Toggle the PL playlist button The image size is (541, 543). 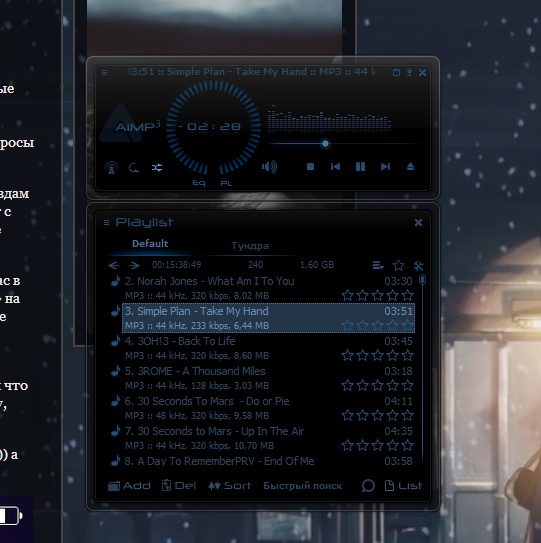coord(226,183)
